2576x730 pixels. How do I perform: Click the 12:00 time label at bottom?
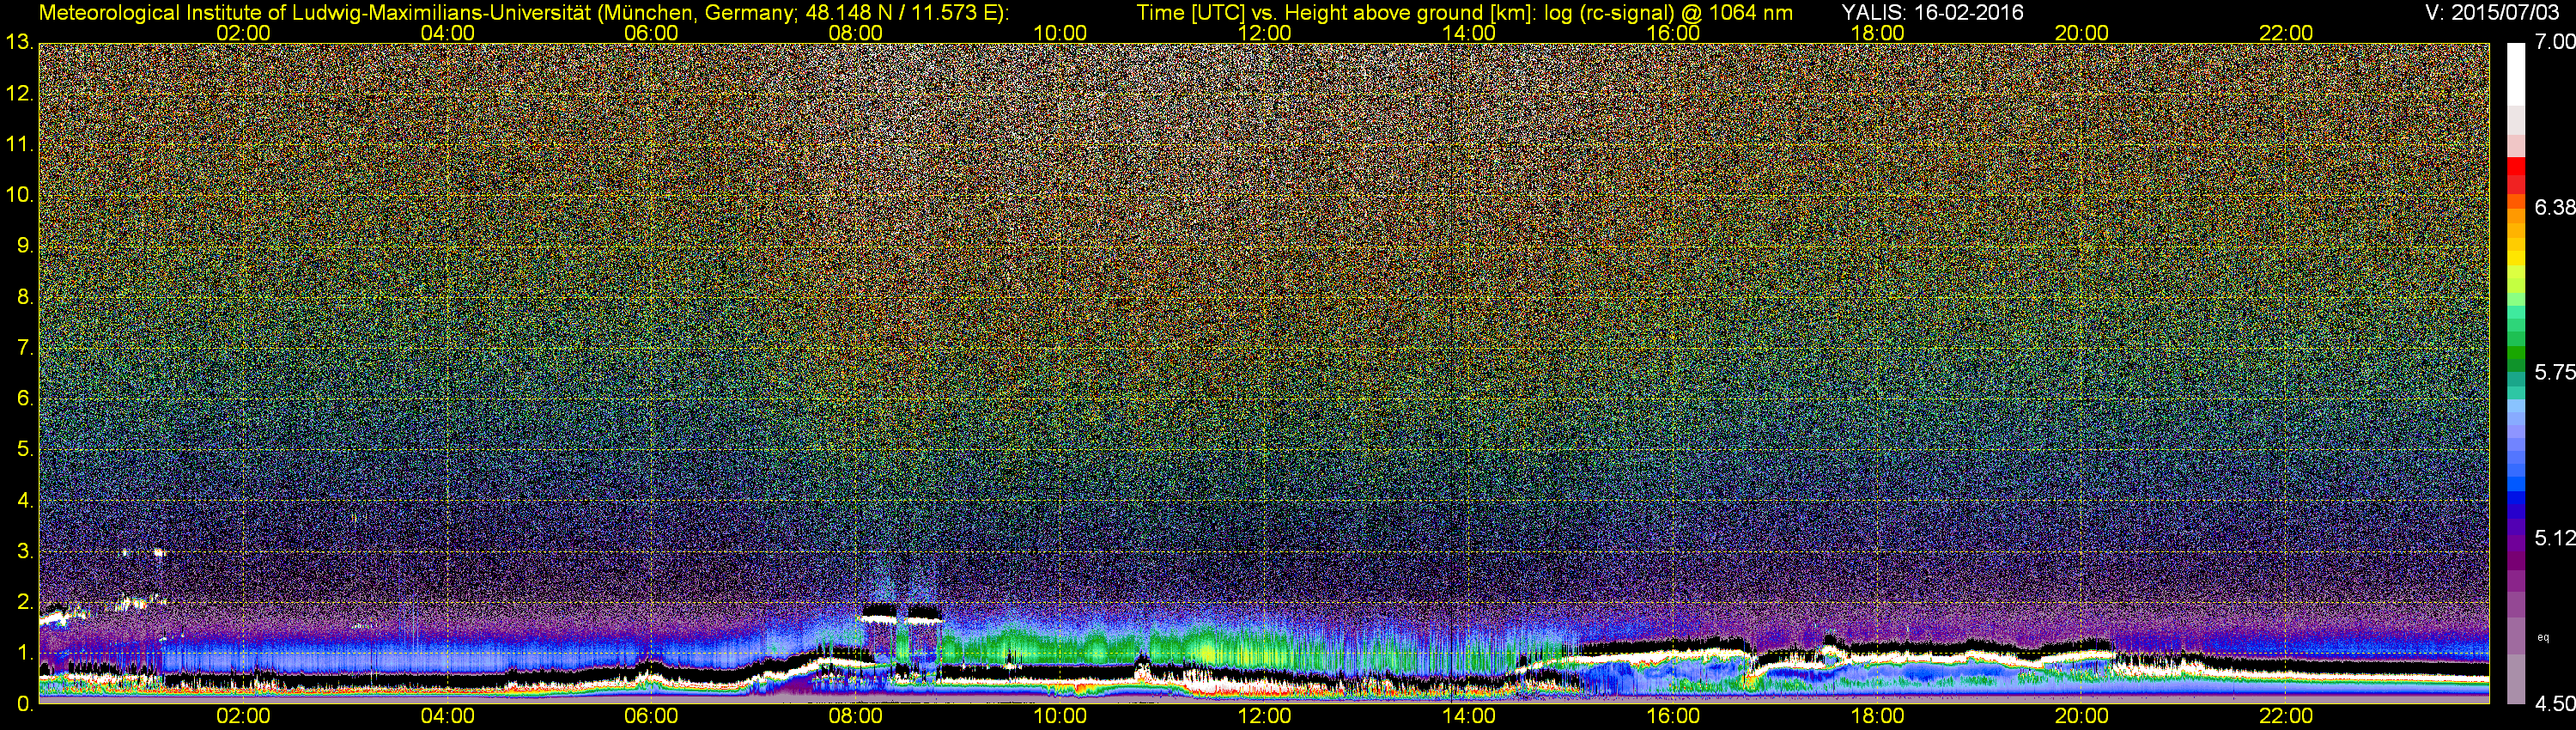(x=1264, y=716)
